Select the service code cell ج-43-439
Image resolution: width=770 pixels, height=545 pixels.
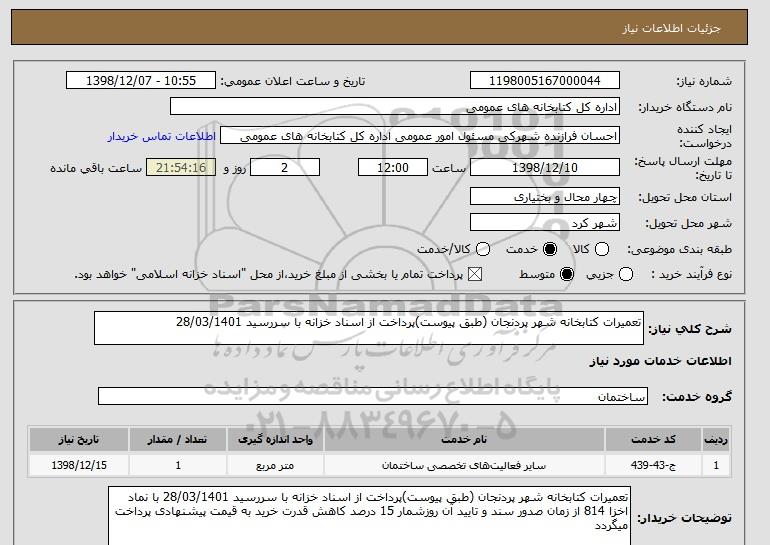coord(653,465)
